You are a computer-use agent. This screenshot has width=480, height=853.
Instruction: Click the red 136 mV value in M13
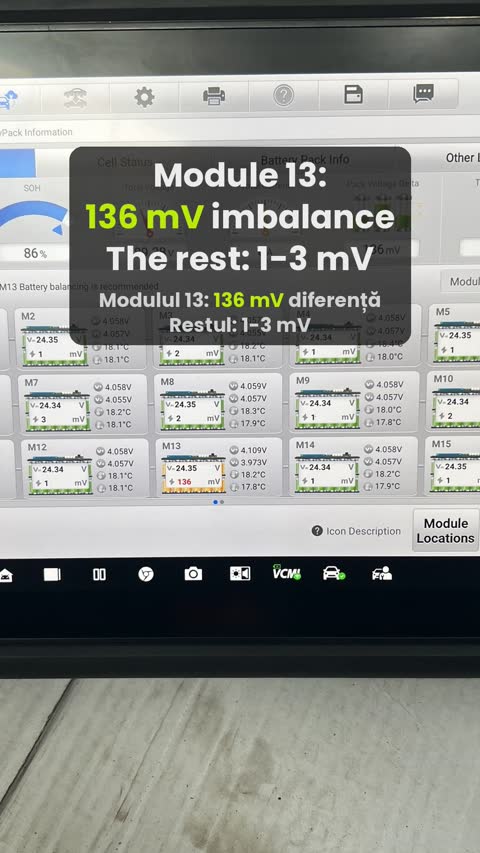tap(184, 481)
